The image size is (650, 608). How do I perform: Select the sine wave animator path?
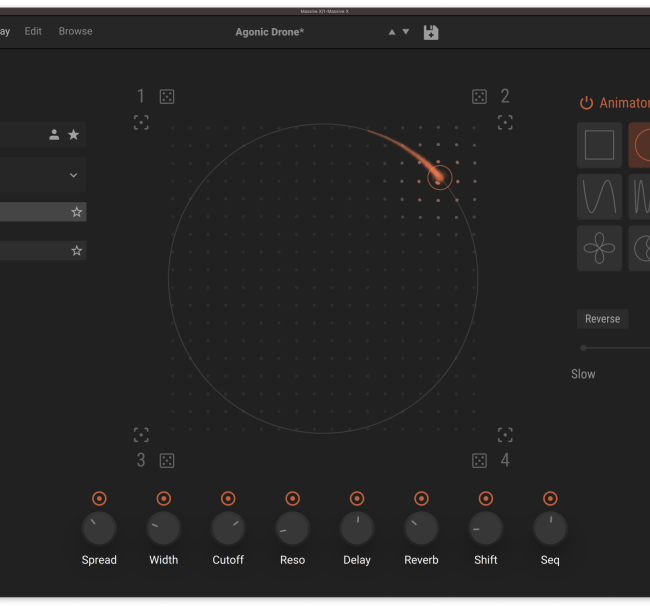599,196
